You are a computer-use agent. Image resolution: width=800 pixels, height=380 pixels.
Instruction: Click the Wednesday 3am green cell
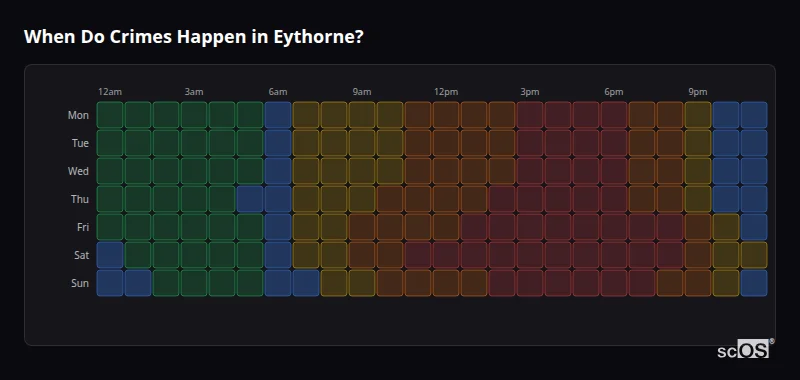click(194, 171)
